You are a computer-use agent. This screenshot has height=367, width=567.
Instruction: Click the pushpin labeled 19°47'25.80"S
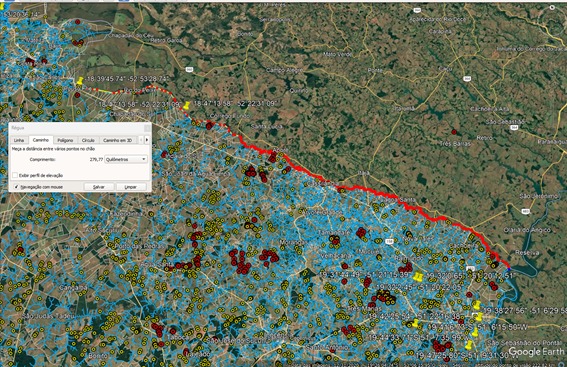(x=469, y=345)
